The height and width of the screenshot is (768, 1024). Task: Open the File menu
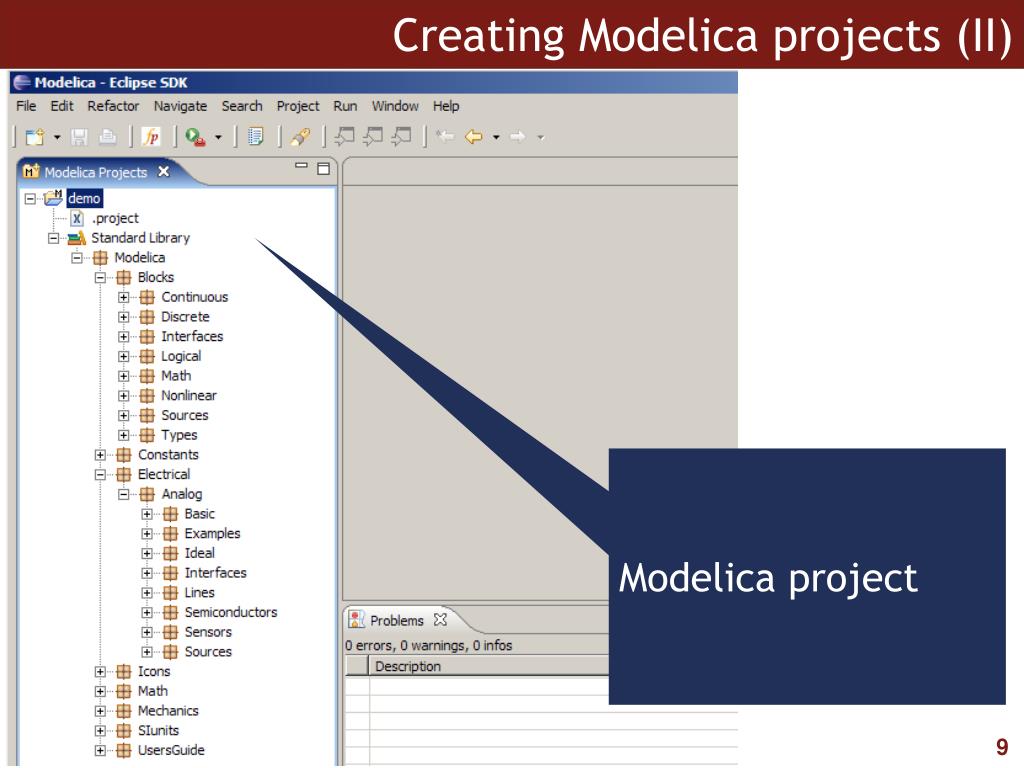(x=26, y=106)
